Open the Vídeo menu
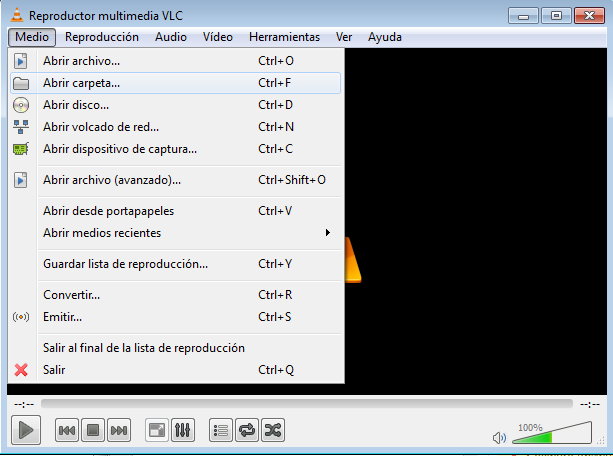Image resolution: width=613 pixels, height=456 pixels. tap(218, 37)
